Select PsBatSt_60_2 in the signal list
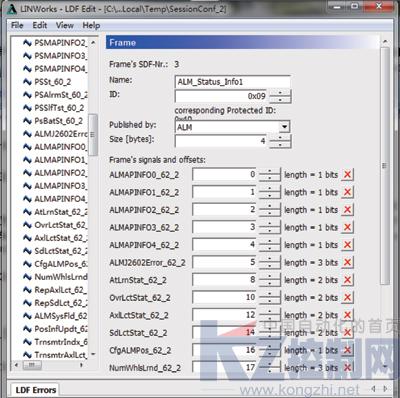Viewport: 400px width, 398px height. point(58,121)
